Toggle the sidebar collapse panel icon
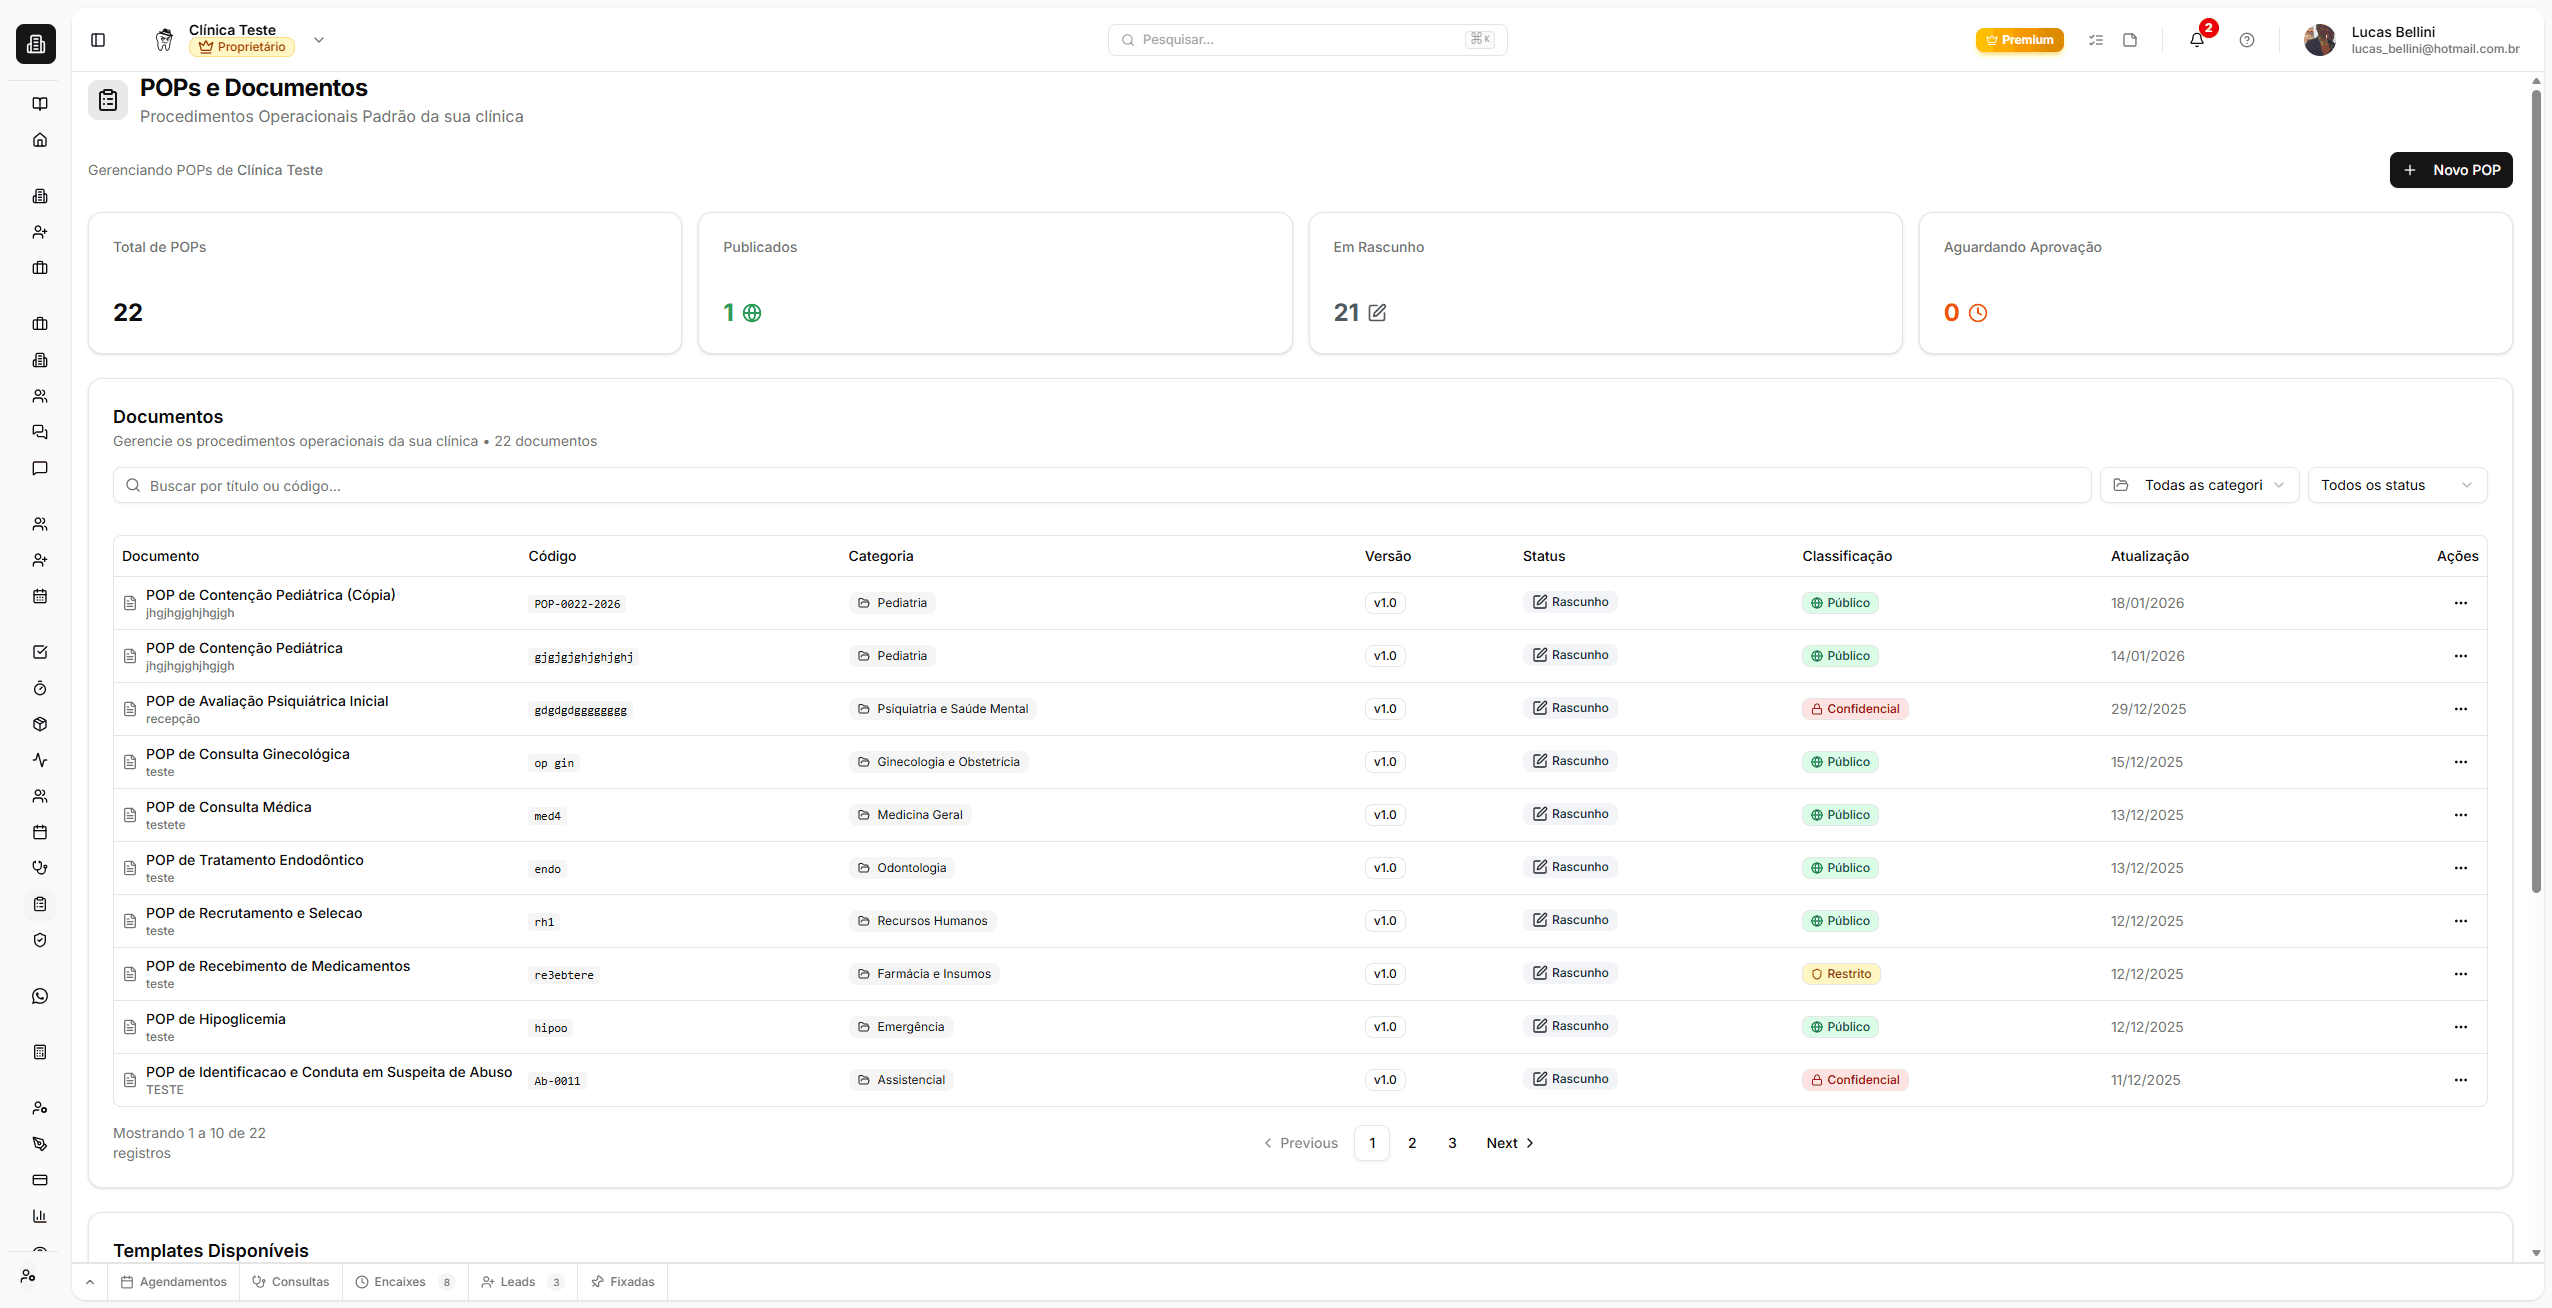This screenshot has height=1308, width=2552. click(x=99, y=40)
